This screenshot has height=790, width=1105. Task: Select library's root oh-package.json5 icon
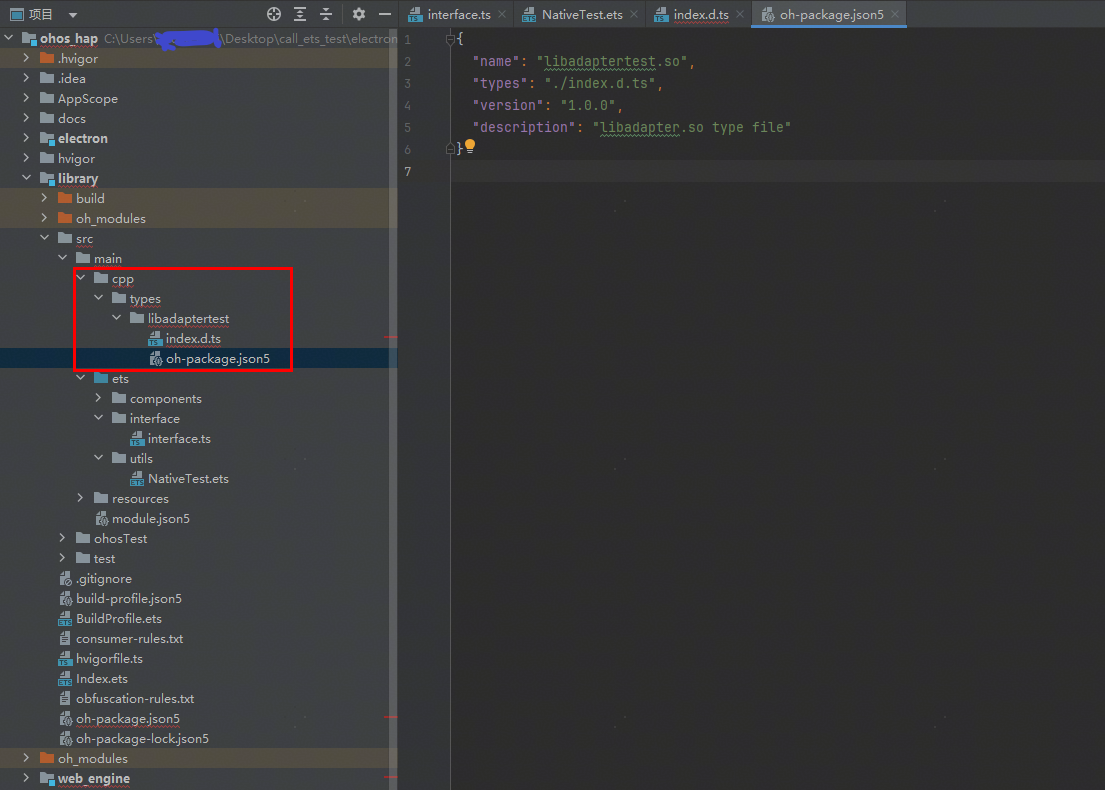pyautogui.click(x=65, y=719)
